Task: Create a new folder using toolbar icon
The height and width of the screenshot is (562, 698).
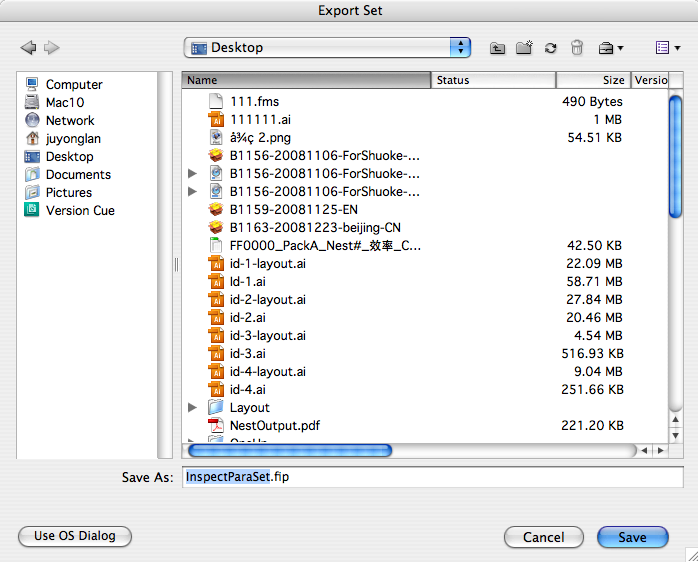Action: click(x=524, y=48)
